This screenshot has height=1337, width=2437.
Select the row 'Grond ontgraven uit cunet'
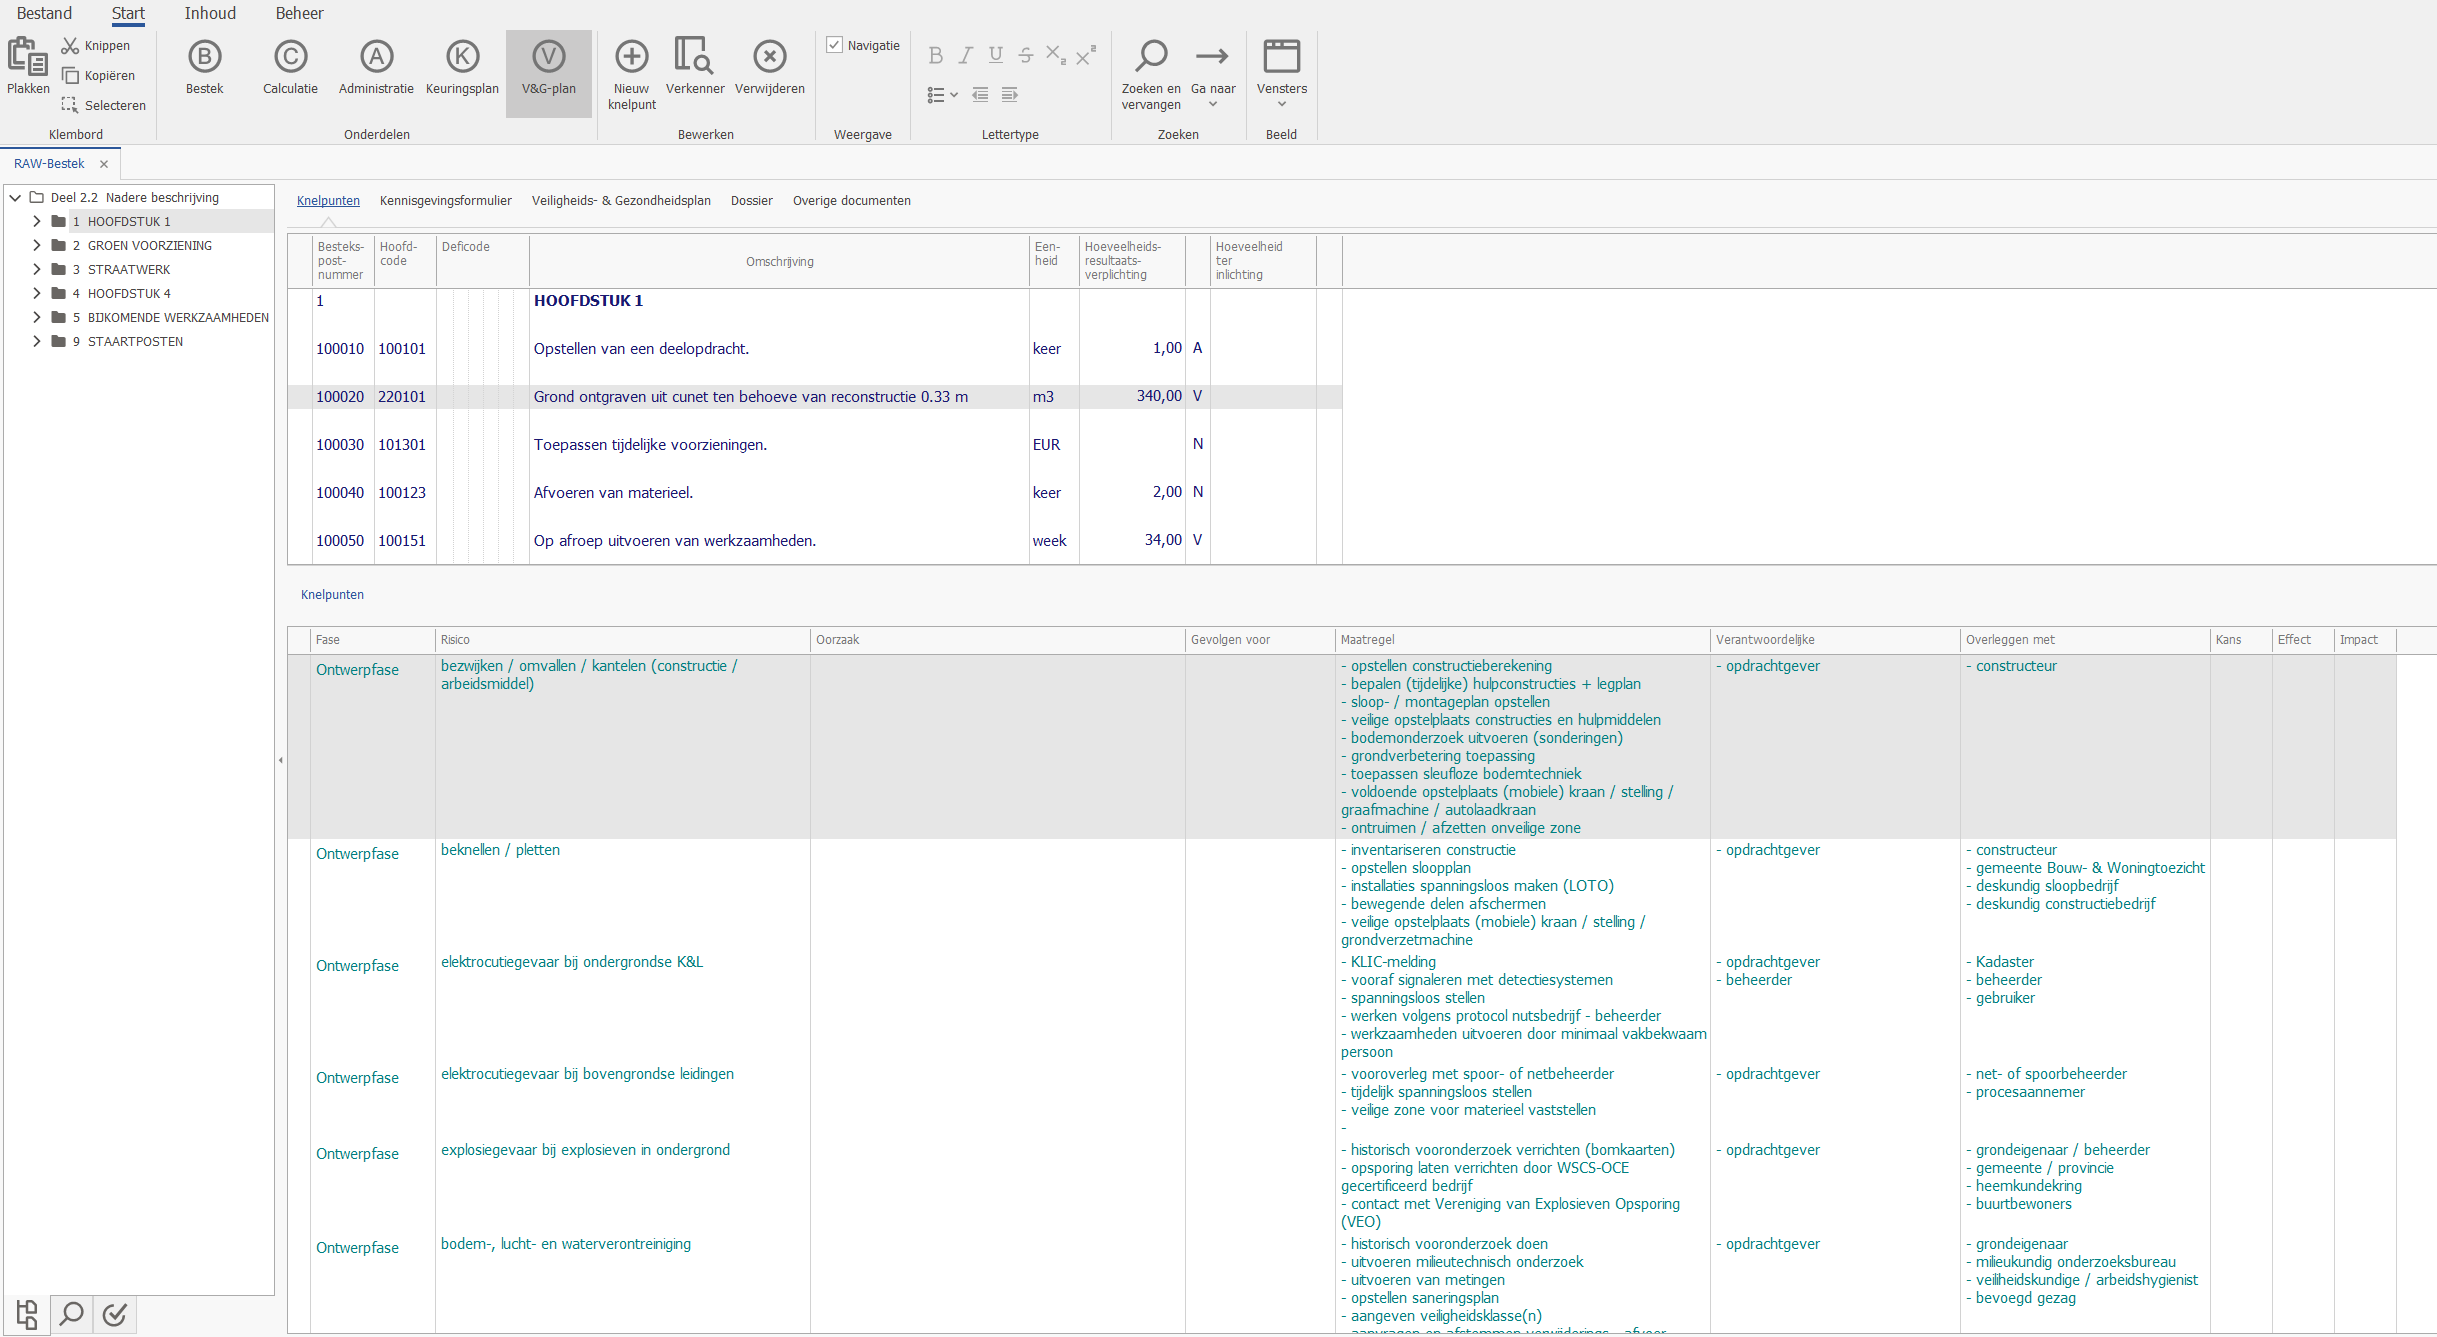814,397
